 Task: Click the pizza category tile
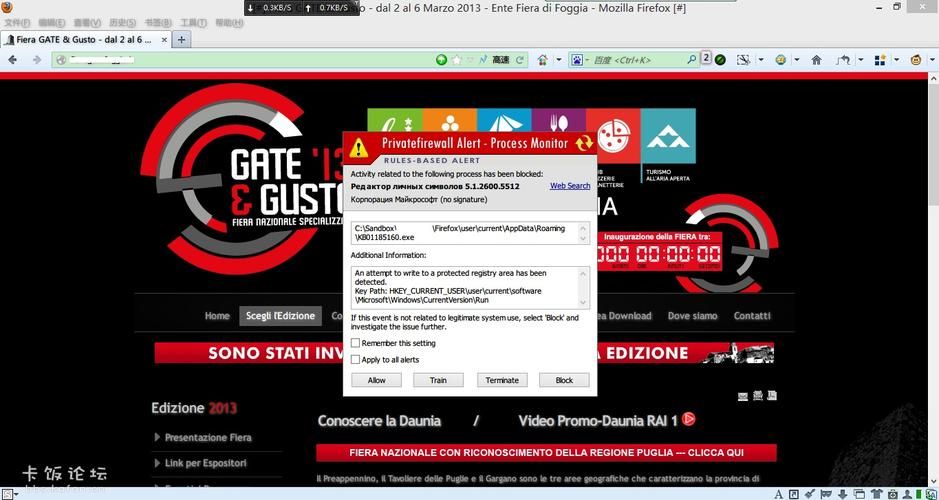[x=613, y=136]
